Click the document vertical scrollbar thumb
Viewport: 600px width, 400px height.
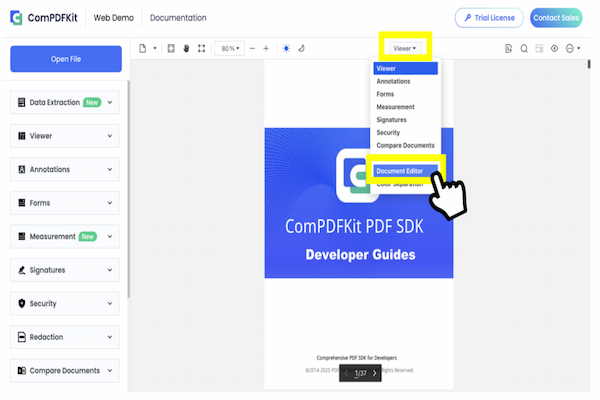pos(589,64)
